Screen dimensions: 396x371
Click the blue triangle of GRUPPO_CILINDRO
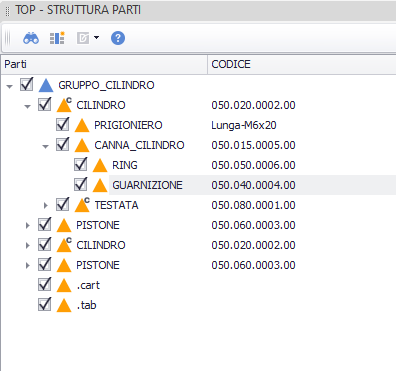[x=46, y=85]
